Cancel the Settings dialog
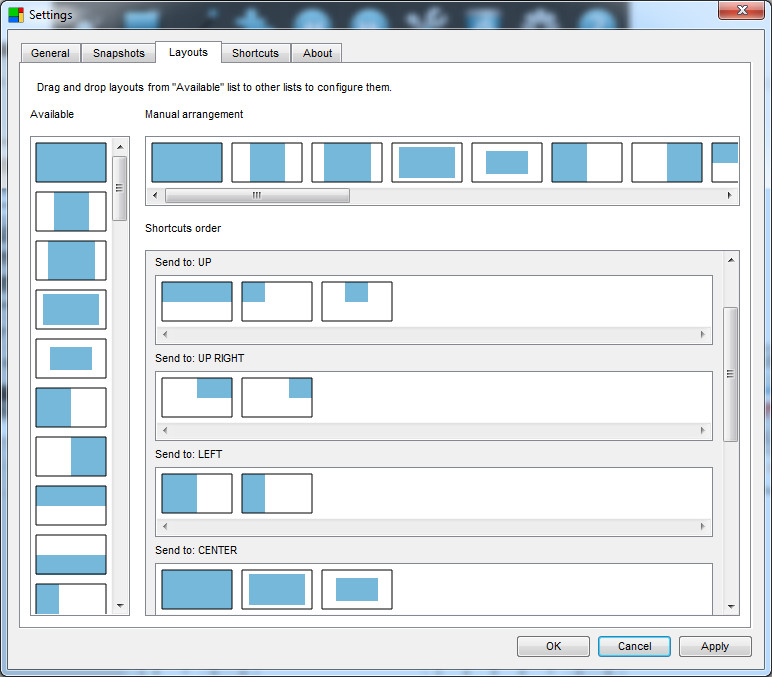The image size is (772, 677). [x=634, y=646]
